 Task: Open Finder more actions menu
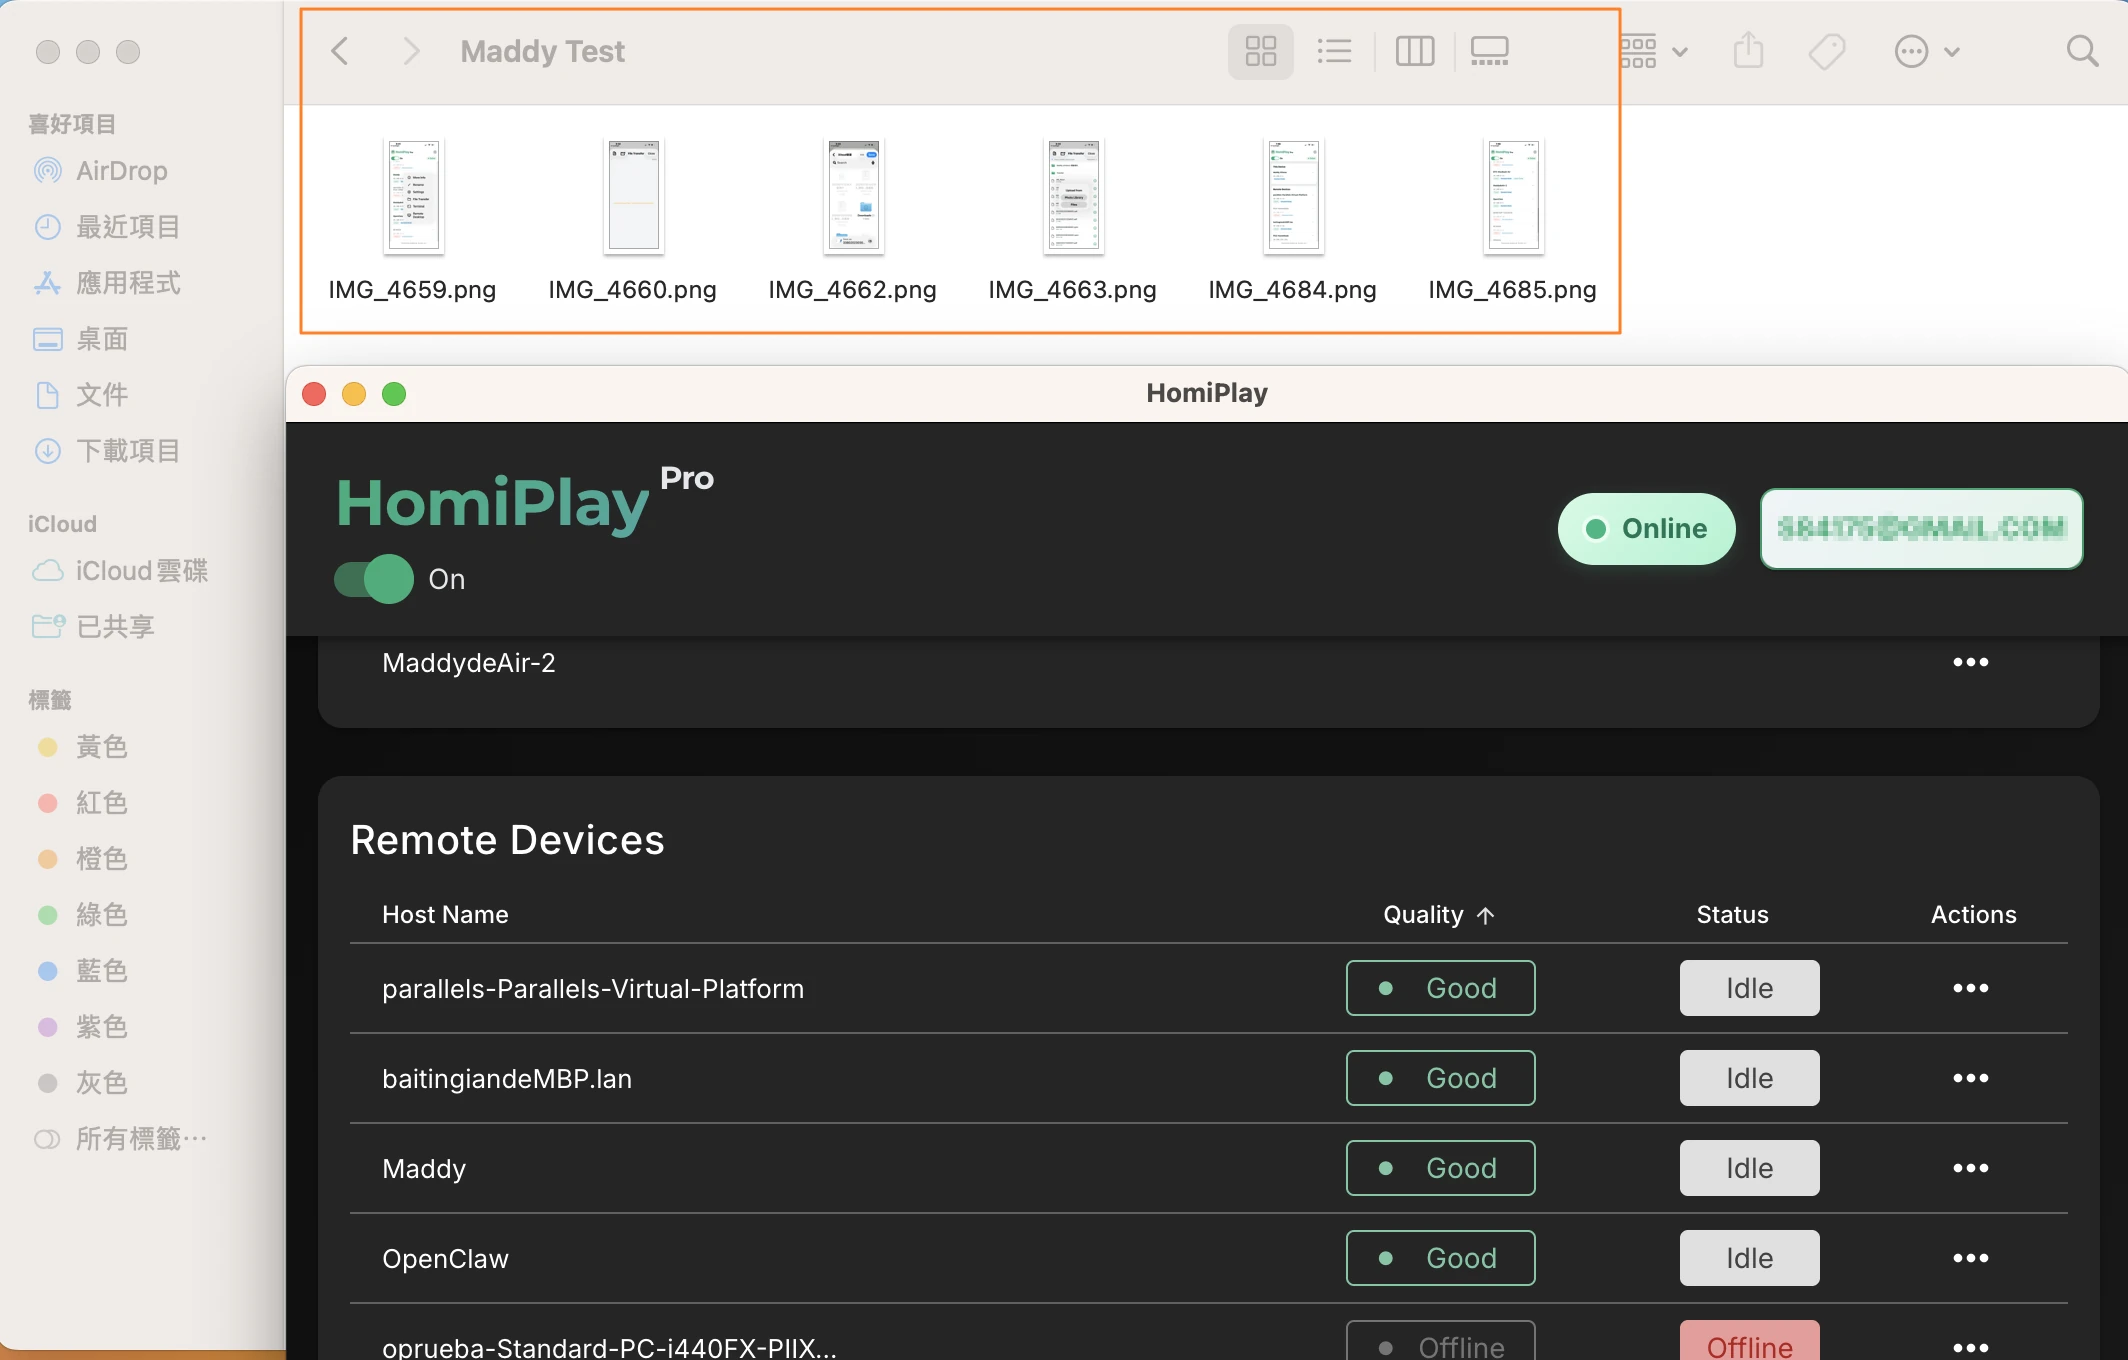point(1927,51)
